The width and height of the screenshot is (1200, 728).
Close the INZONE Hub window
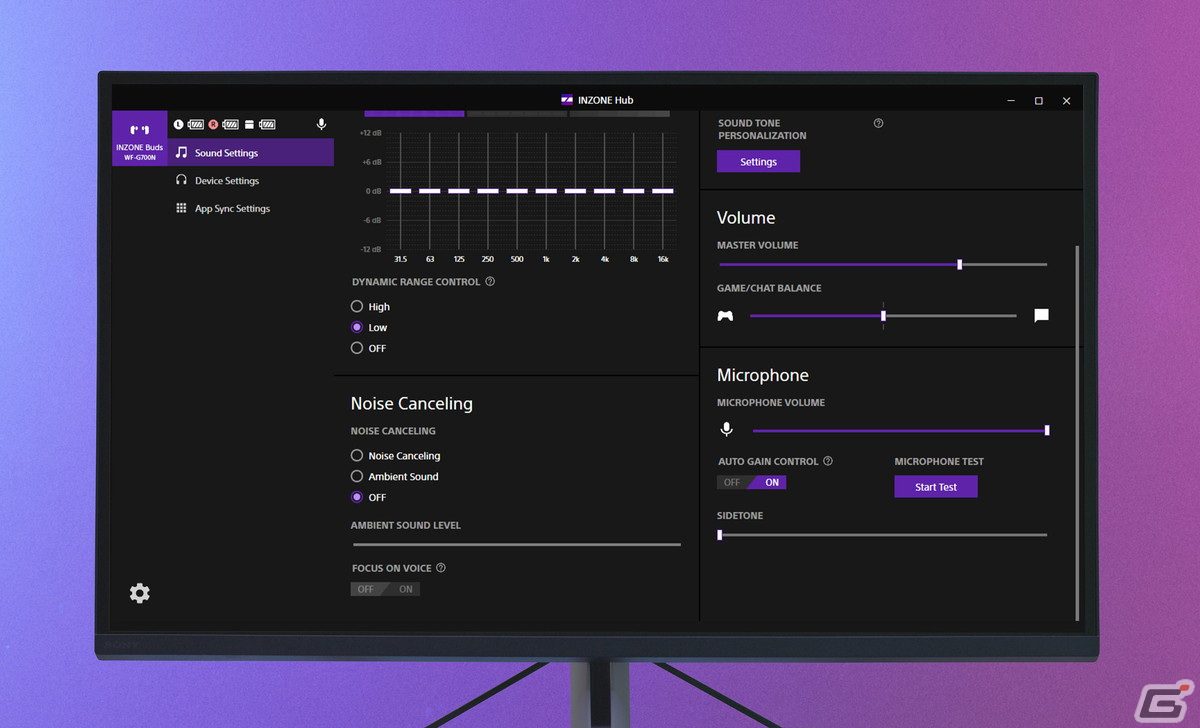click(1067, 101)
